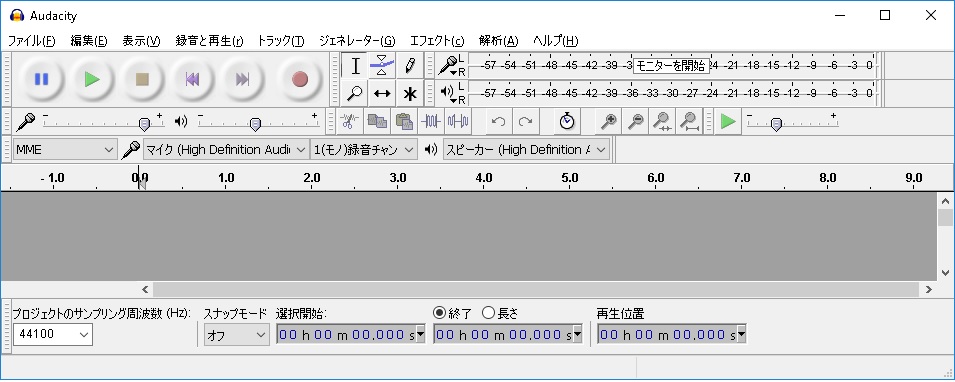
Task: Click the microphone icon beside recording volume slider
Action: point(26,122)
